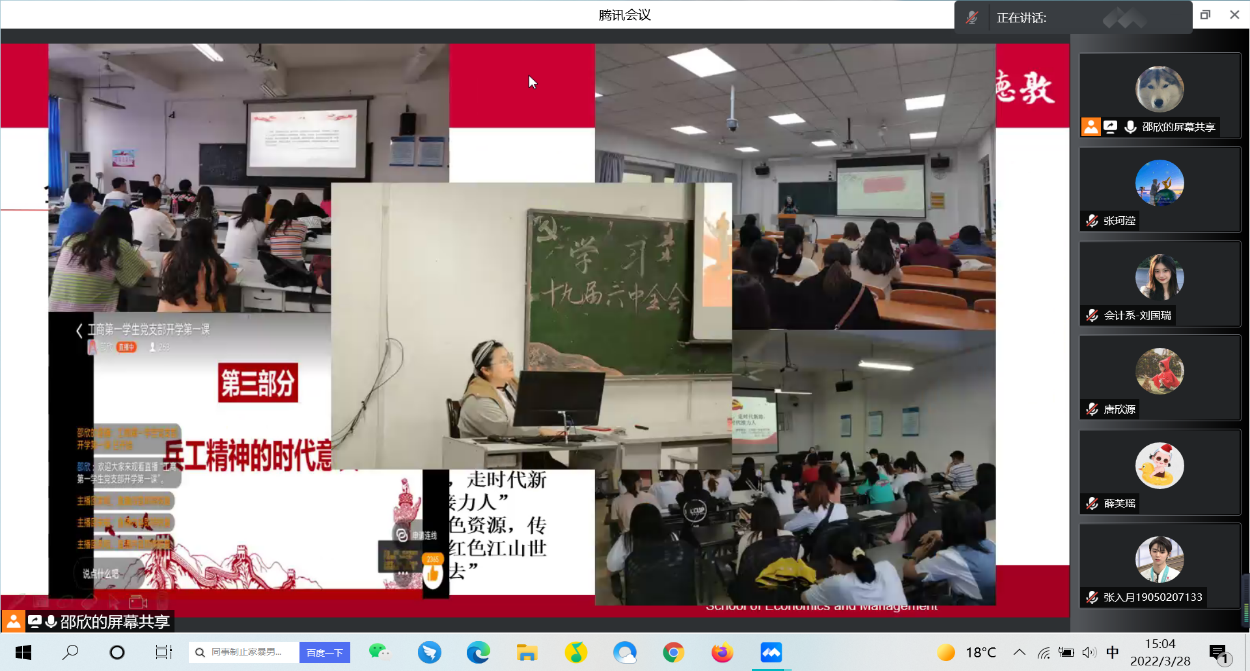1250x671 pixels.
Task: Open Firefox browser from the taskbar
Action: (x=721, y=653)
